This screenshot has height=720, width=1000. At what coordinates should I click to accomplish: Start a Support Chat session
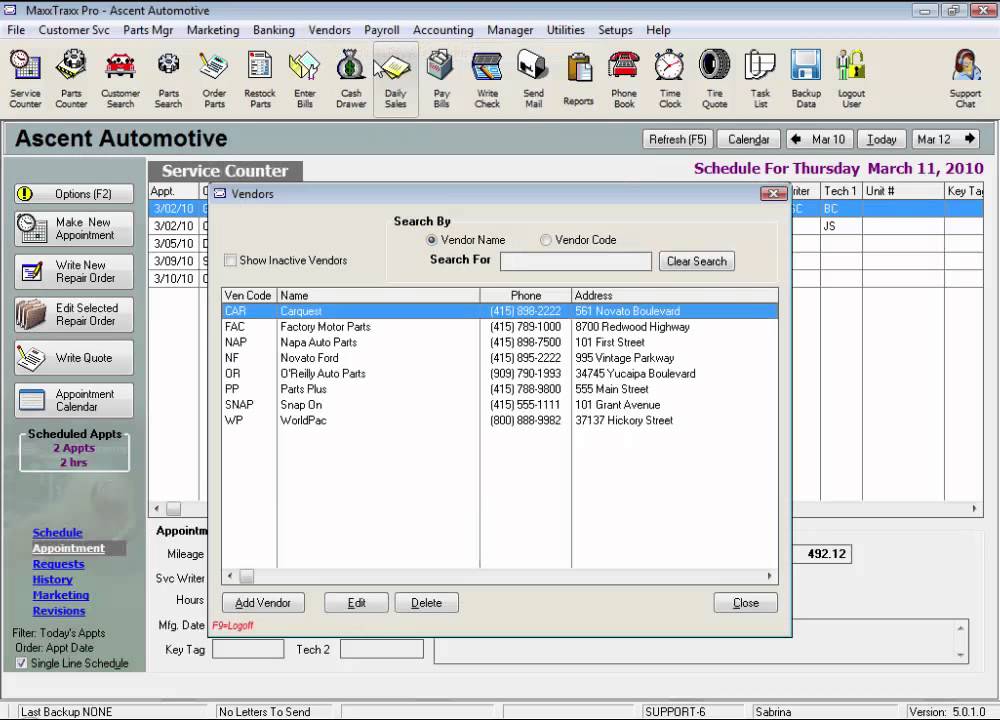[x=965, y=79]
